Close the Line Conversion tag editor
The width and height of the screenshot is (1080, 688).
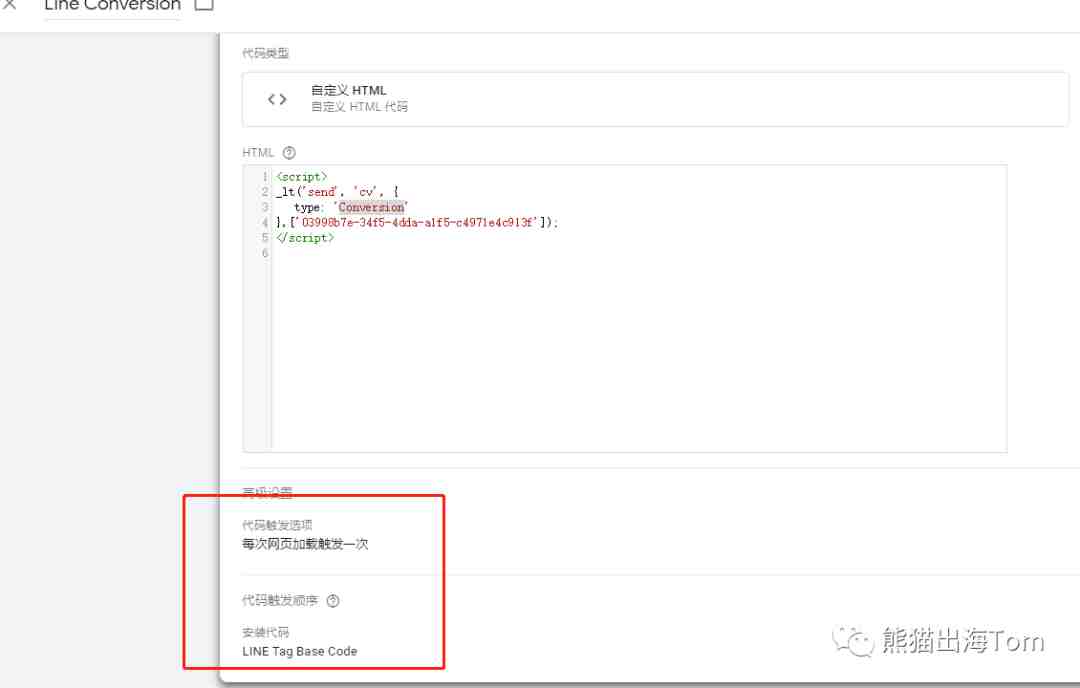(x=9, y=4)
